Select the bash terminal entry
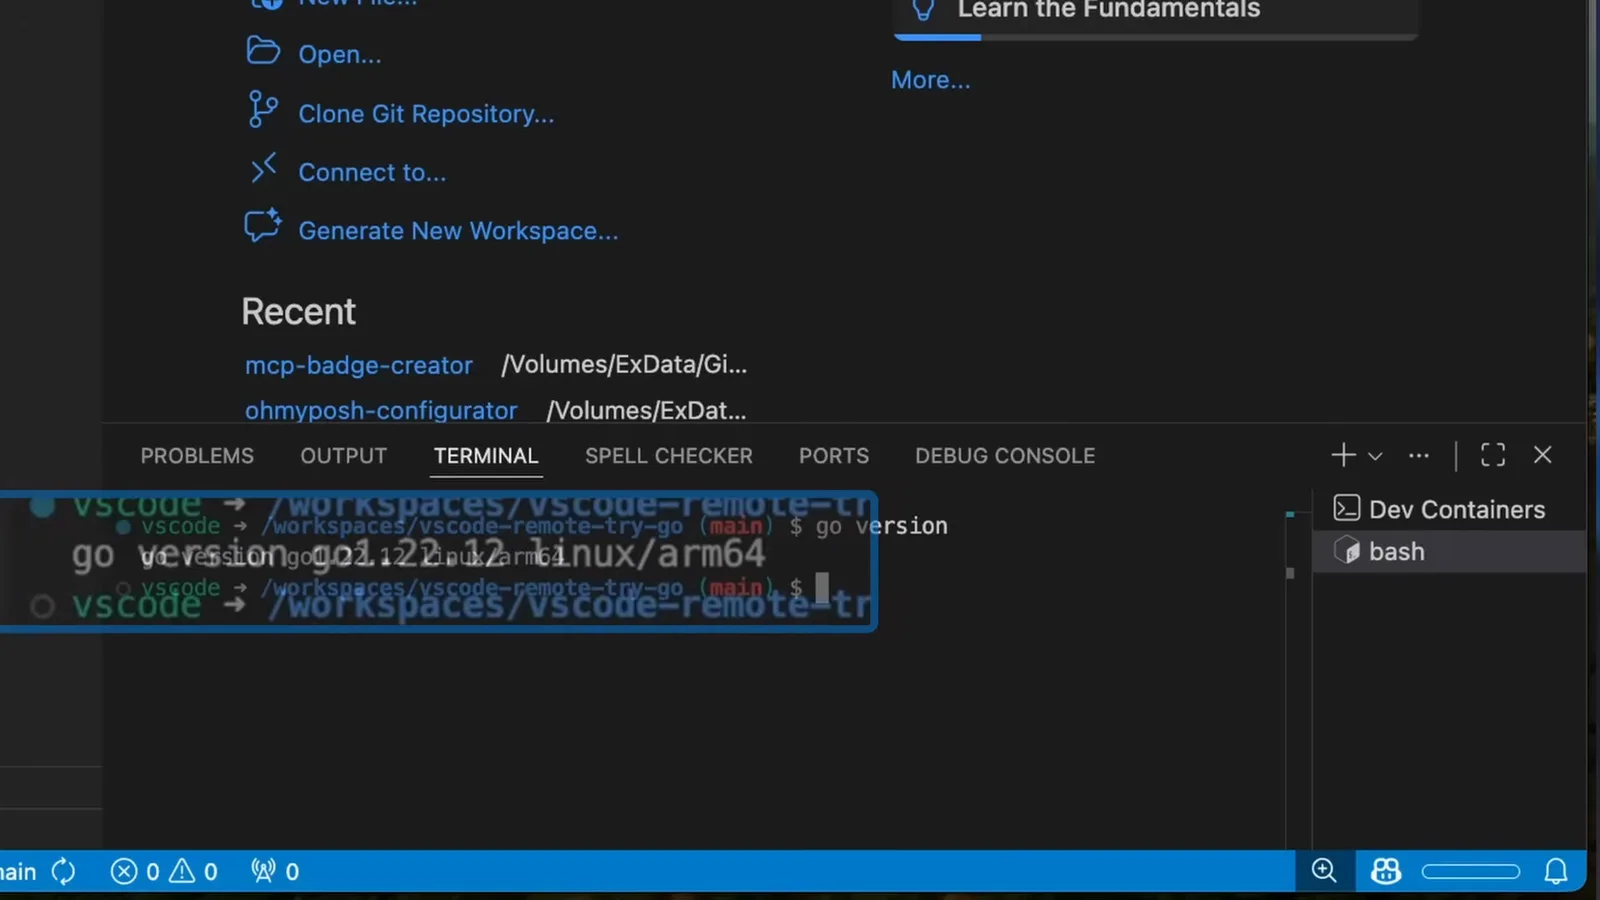The height and width of the screenshot is (900, 1600). [1449, 551]
